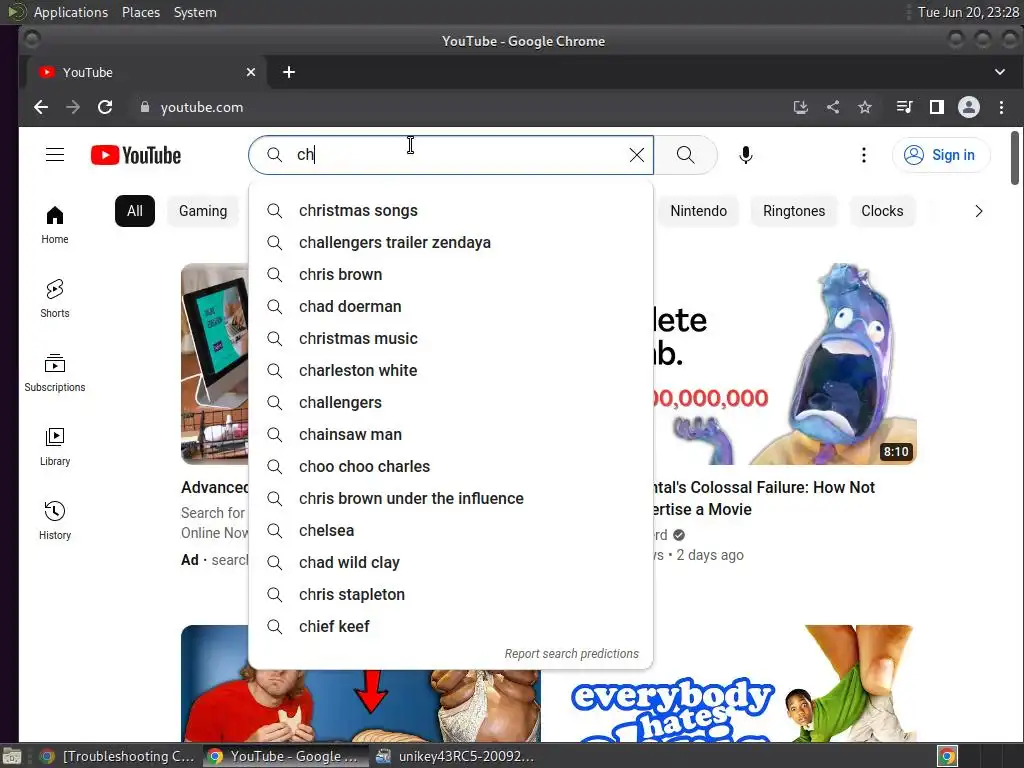Open the Colossal Failure video thumbnail
This screenshot has height=768, width=1024.
785,364
